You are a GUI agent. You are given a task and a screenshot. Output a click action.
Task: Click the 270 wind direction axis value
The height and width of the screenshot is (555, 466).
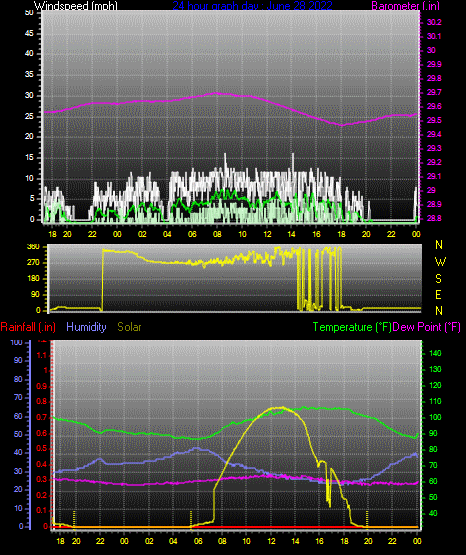tap(33, 263)
